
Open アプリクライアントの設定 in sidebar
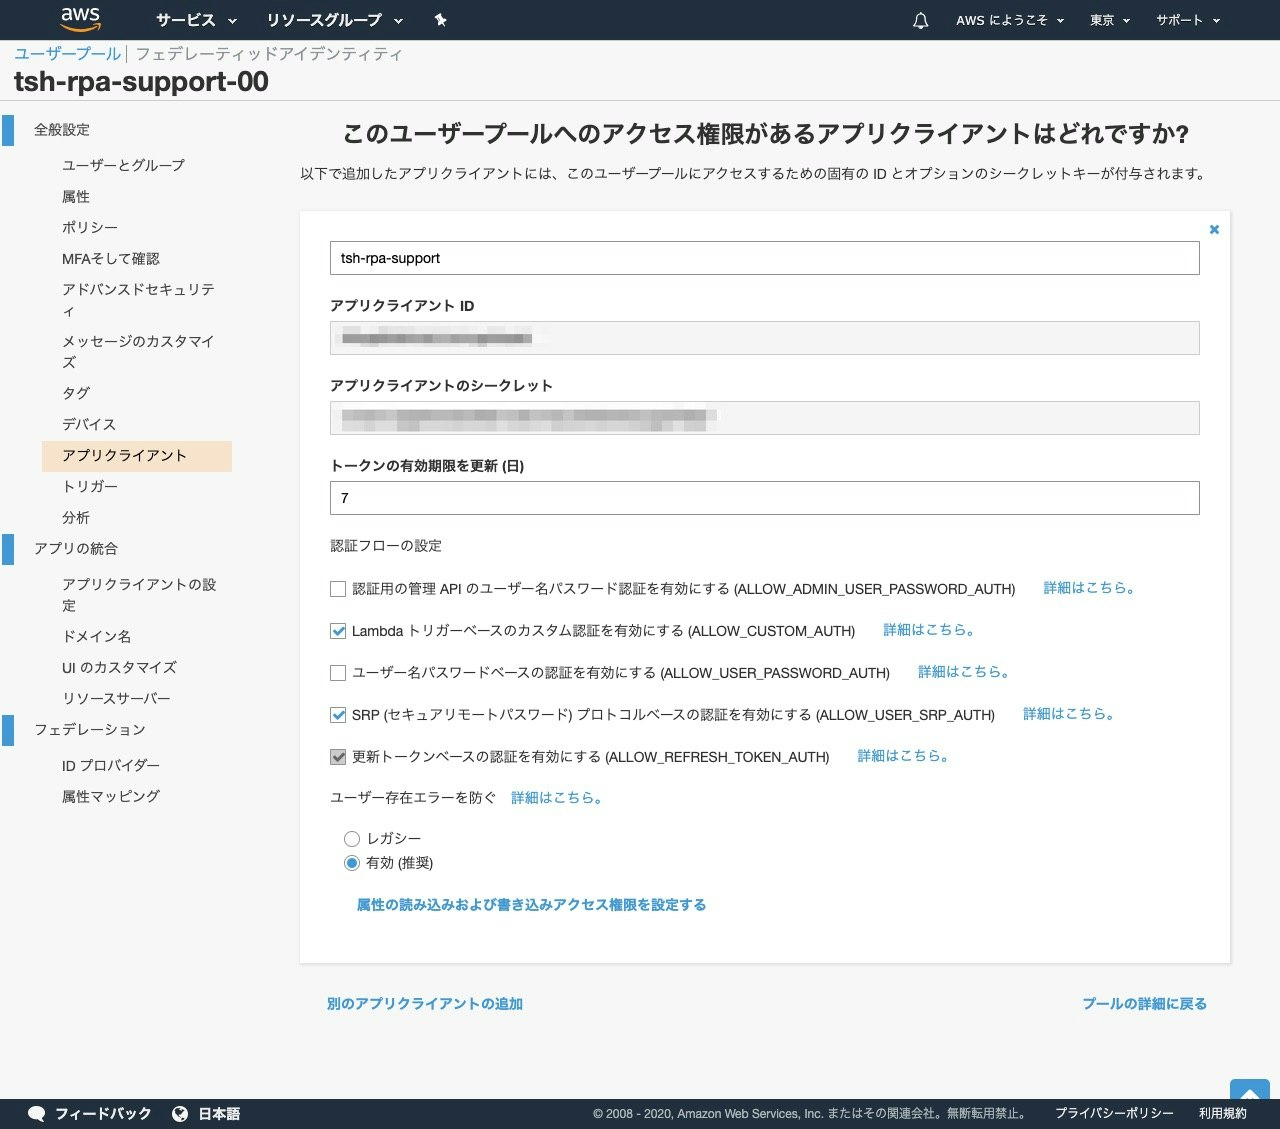(x=139, y=595)
